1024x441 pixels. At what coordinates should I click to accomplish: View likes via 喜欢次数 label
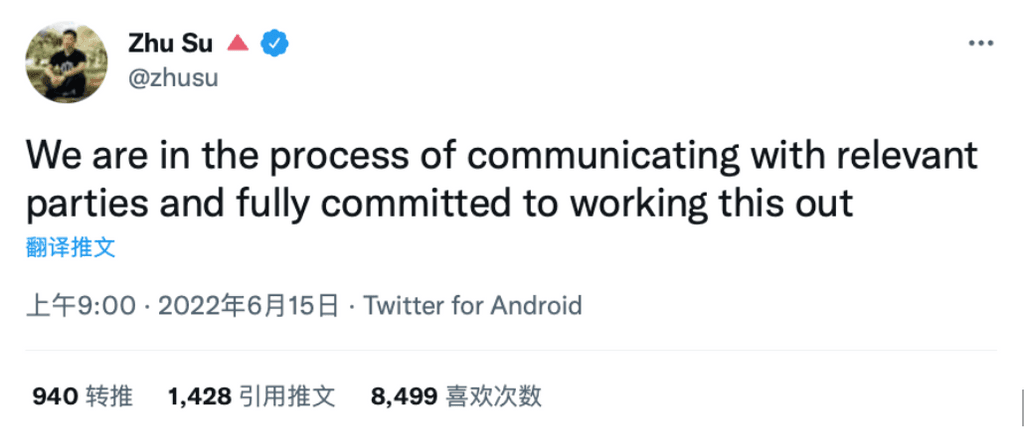(x=494, y=396)
